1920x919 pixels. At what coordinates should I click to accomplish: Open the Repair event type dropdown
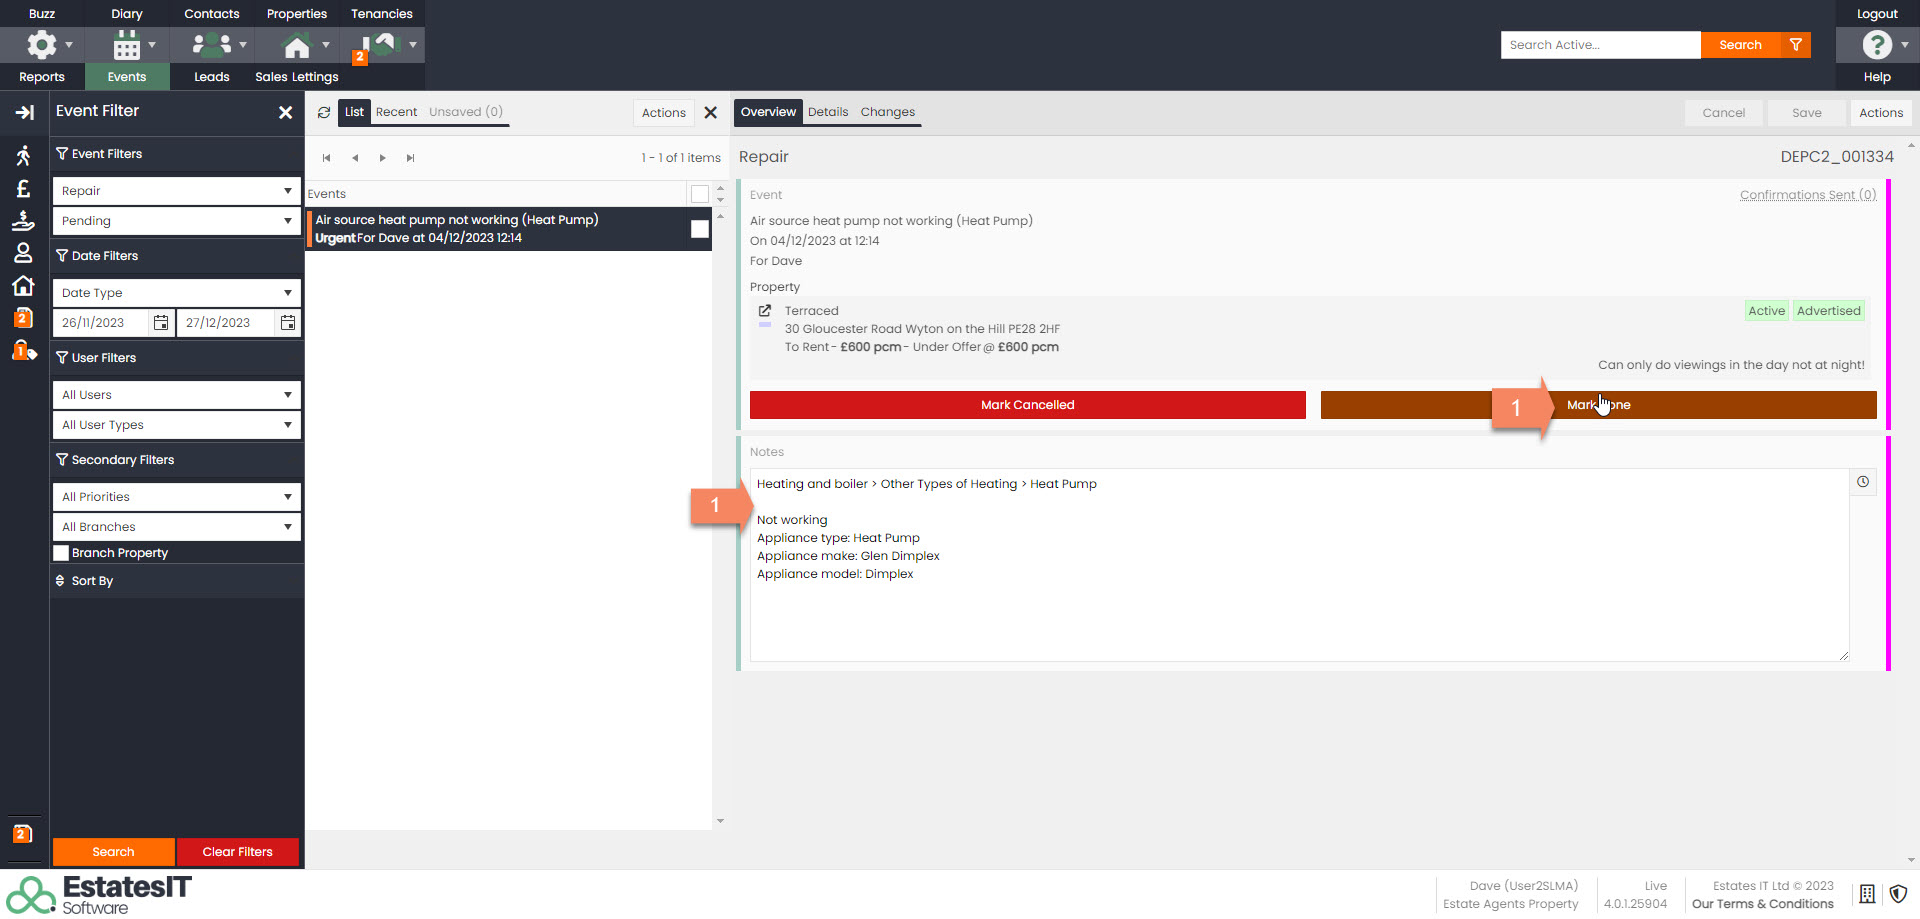[176, 191]
